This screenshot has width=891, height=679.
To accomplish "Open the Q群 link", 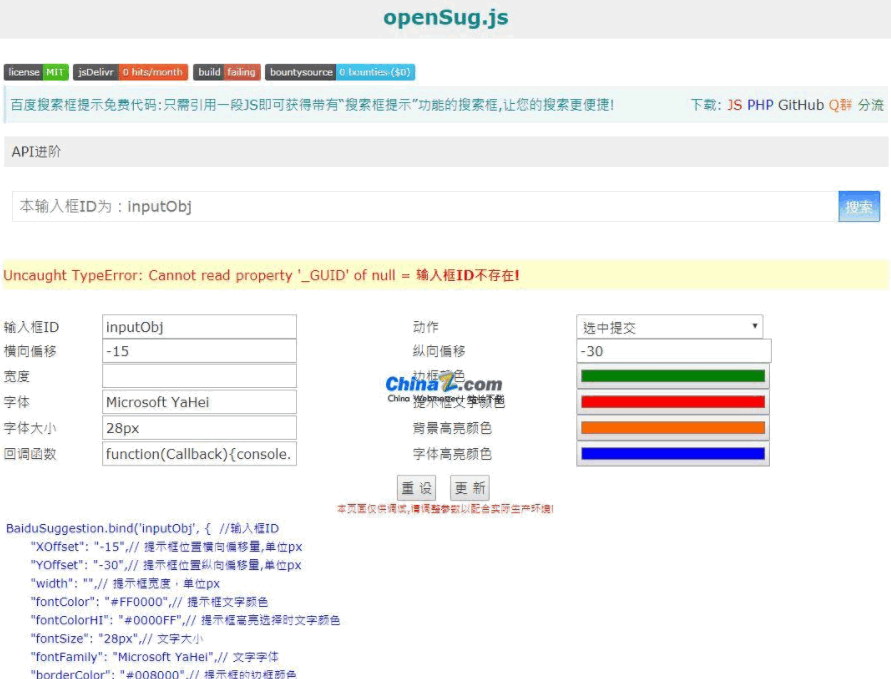I will click(x=840, y=105).
